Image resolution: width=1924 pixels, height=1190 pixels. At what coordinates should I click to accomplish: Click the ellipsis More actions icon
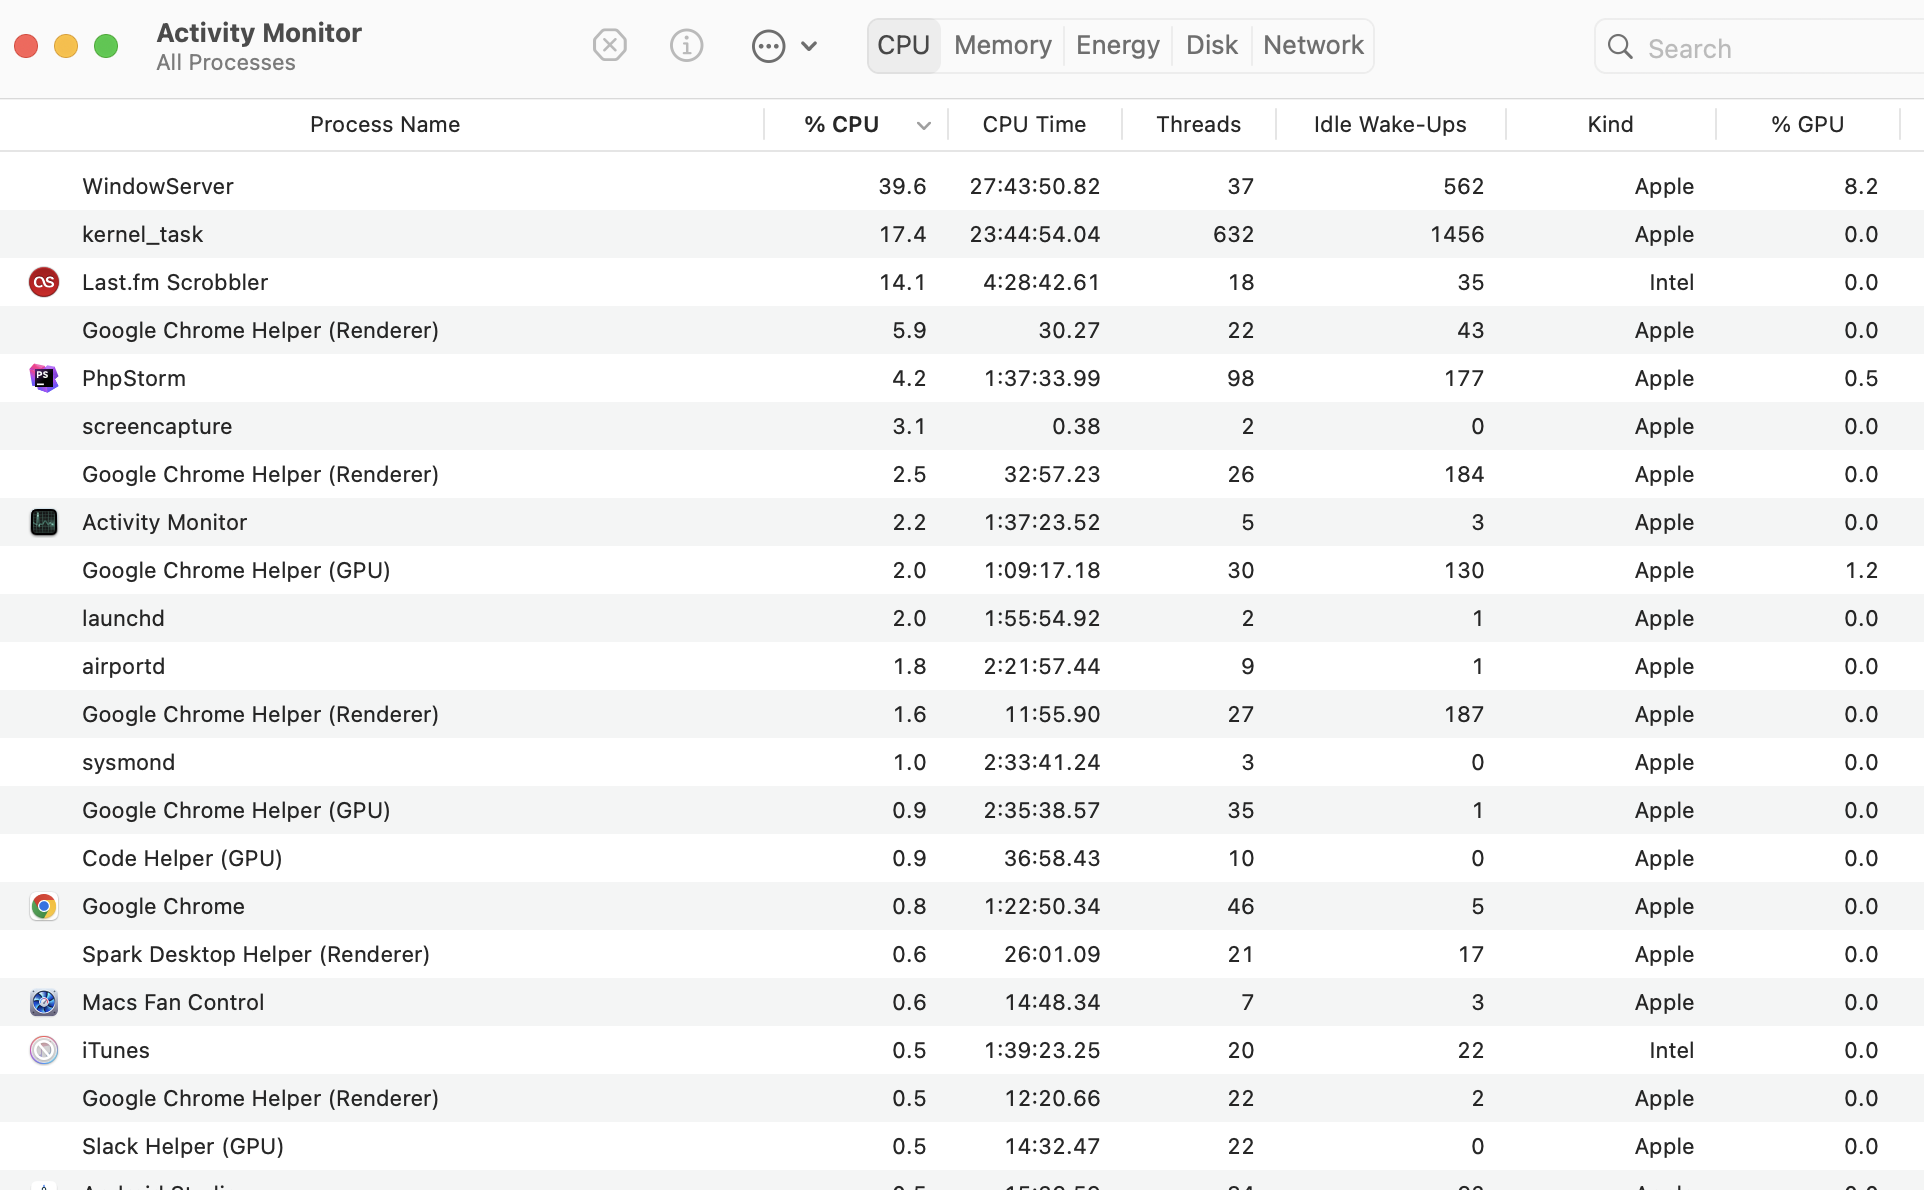click(768, 46)
